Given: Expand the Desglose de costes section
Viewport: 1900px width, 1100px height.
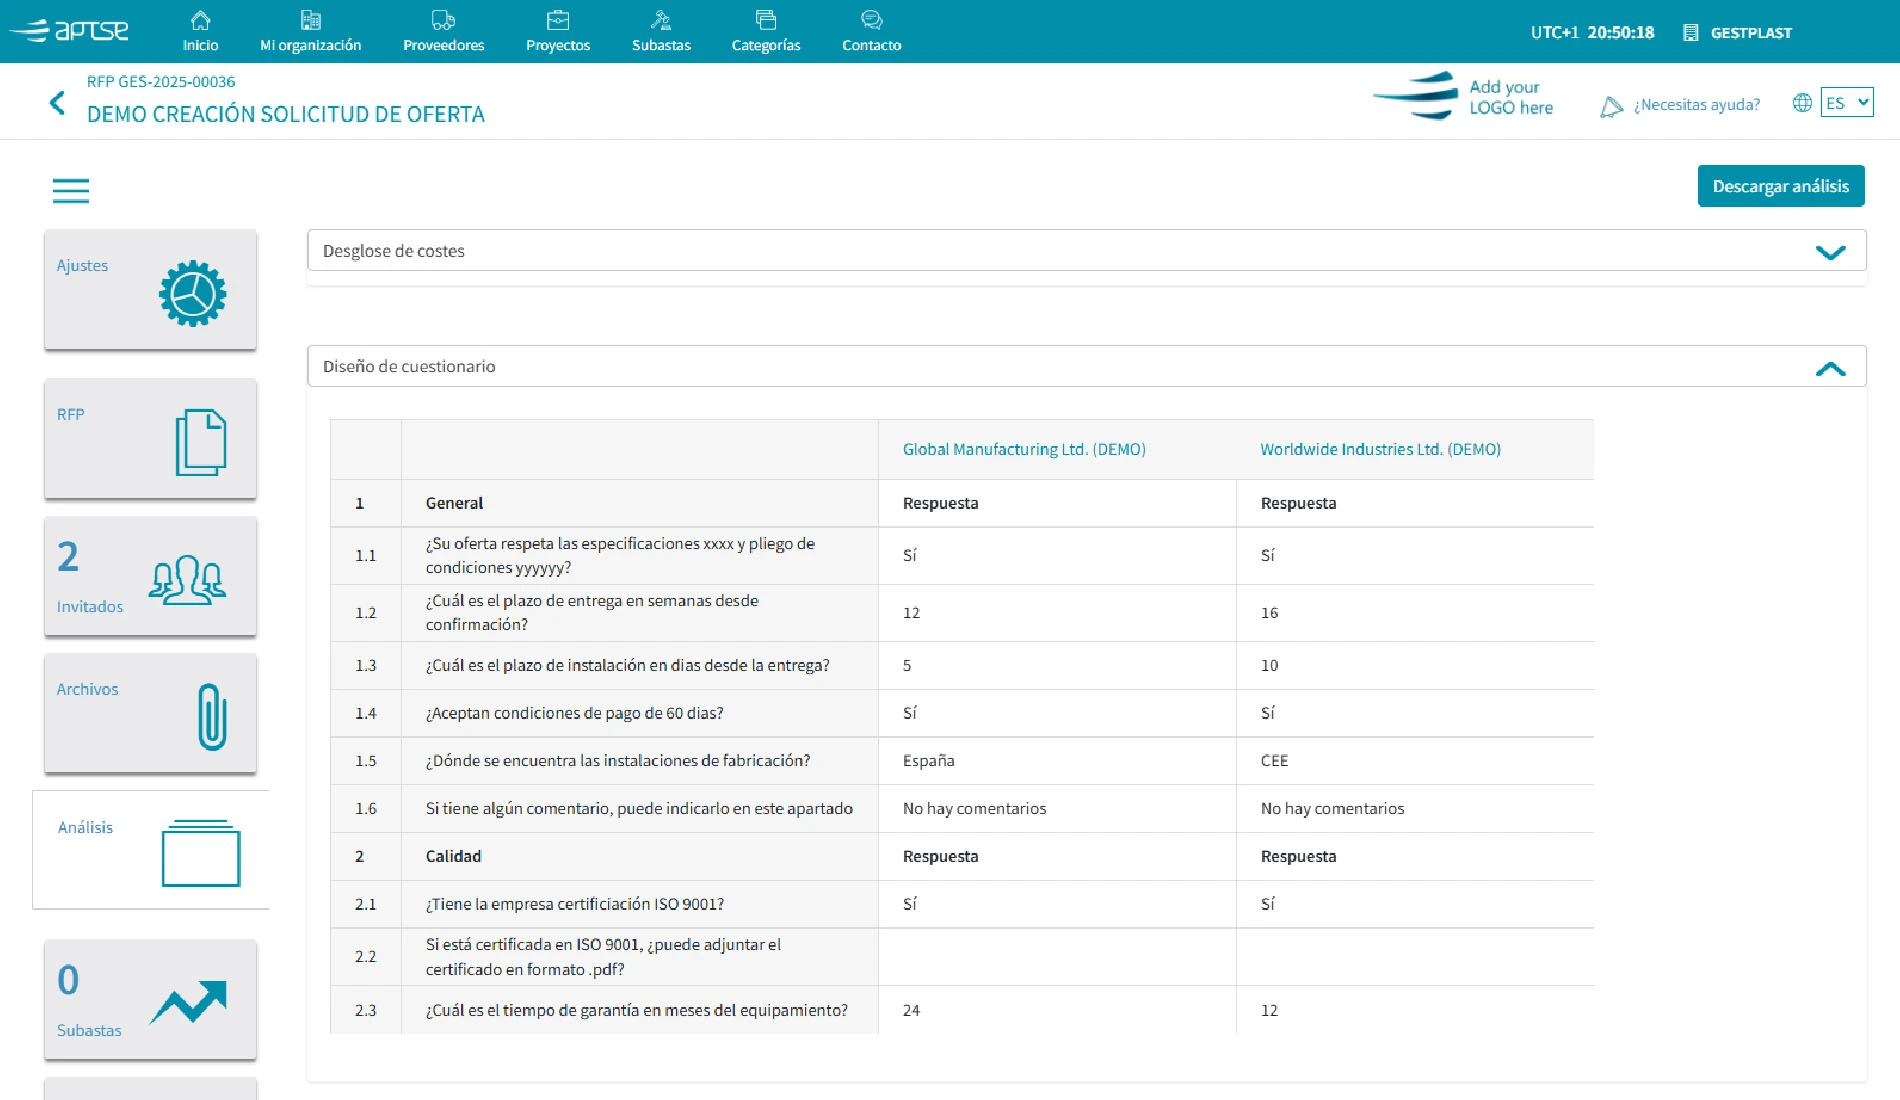Looking at the screenshot, I should coord(1830,252).
